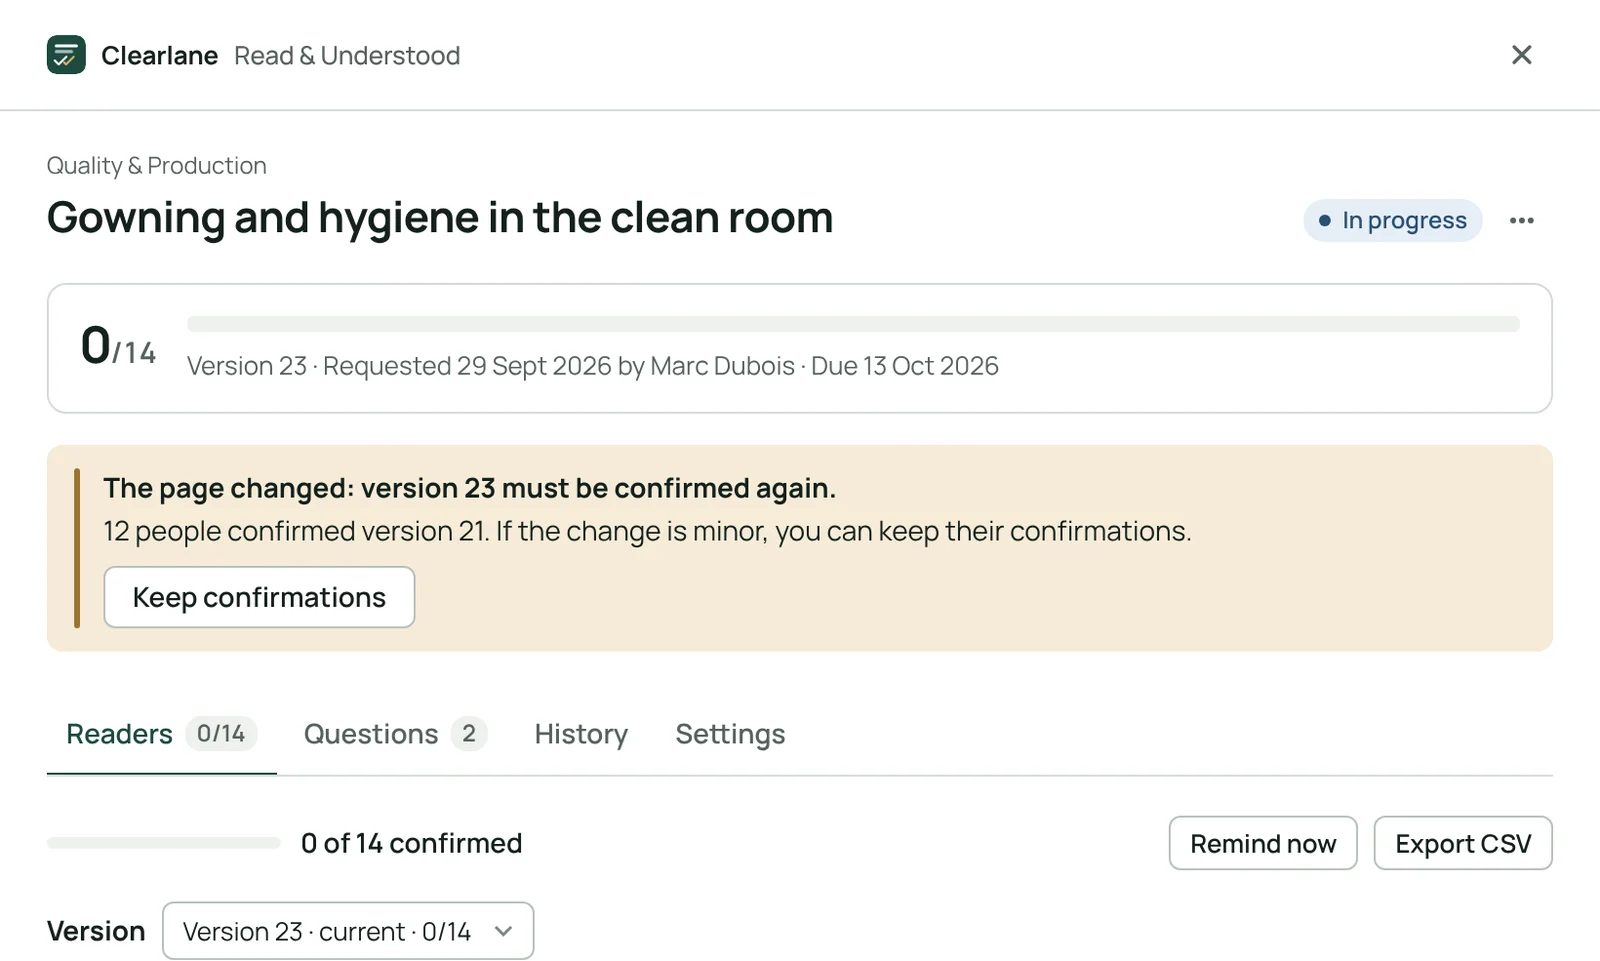Viewport: 1600px width, 961px height.
Task: Click the Clearlane logo icon
Action: 66,55
